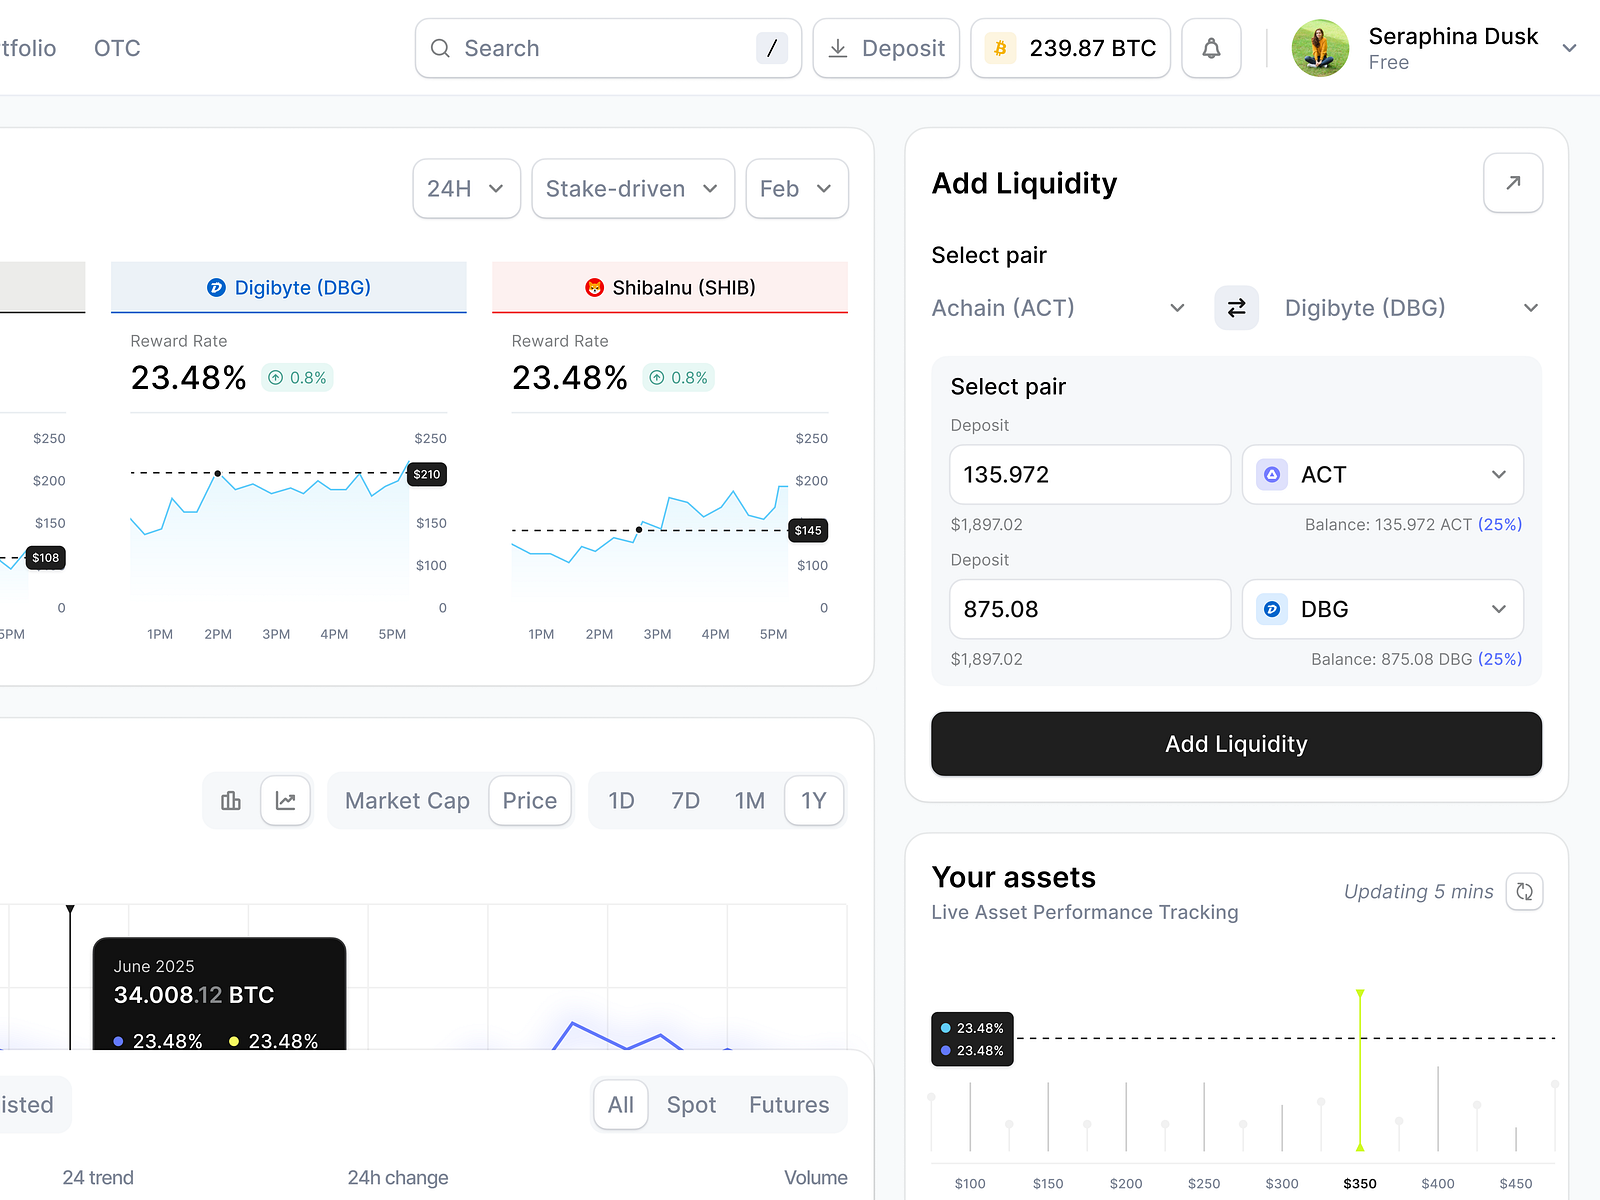
Task: Switch filter to Spot only
Action: click(x=691, y=1104)
